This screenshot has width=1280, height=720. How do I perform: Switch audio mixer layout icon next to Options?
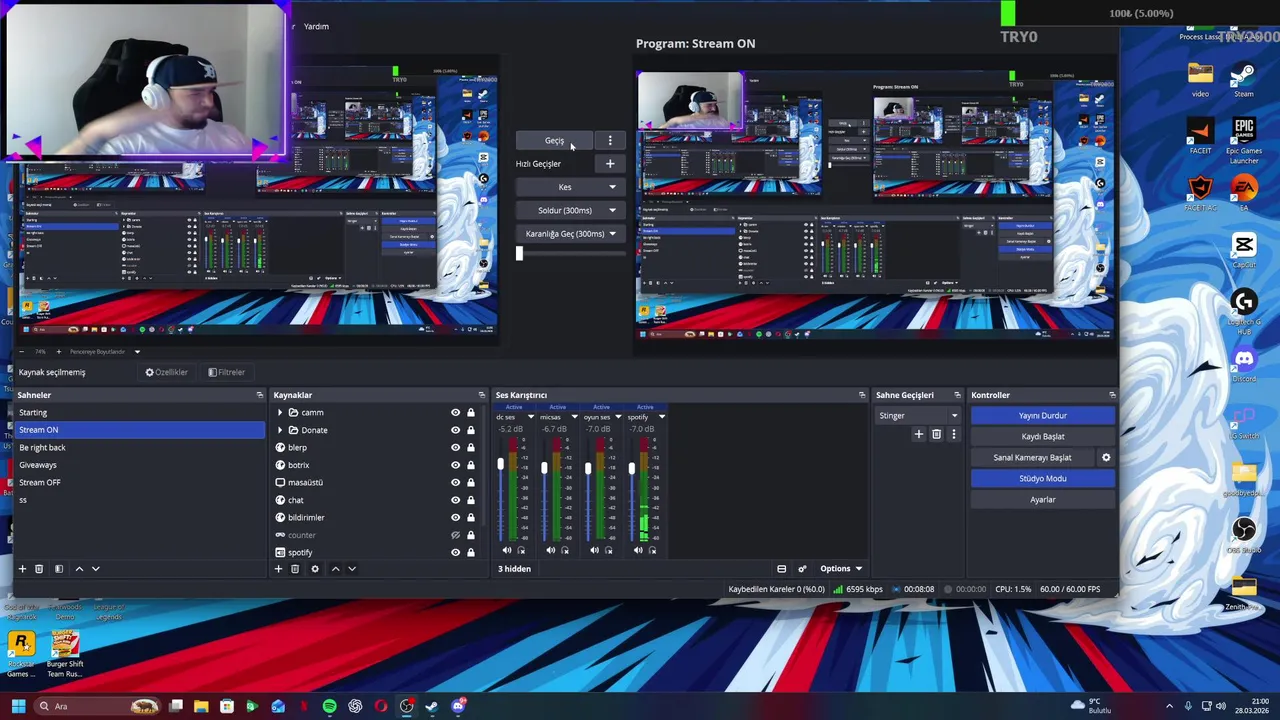pyautogui.click(x=782, y=569)
